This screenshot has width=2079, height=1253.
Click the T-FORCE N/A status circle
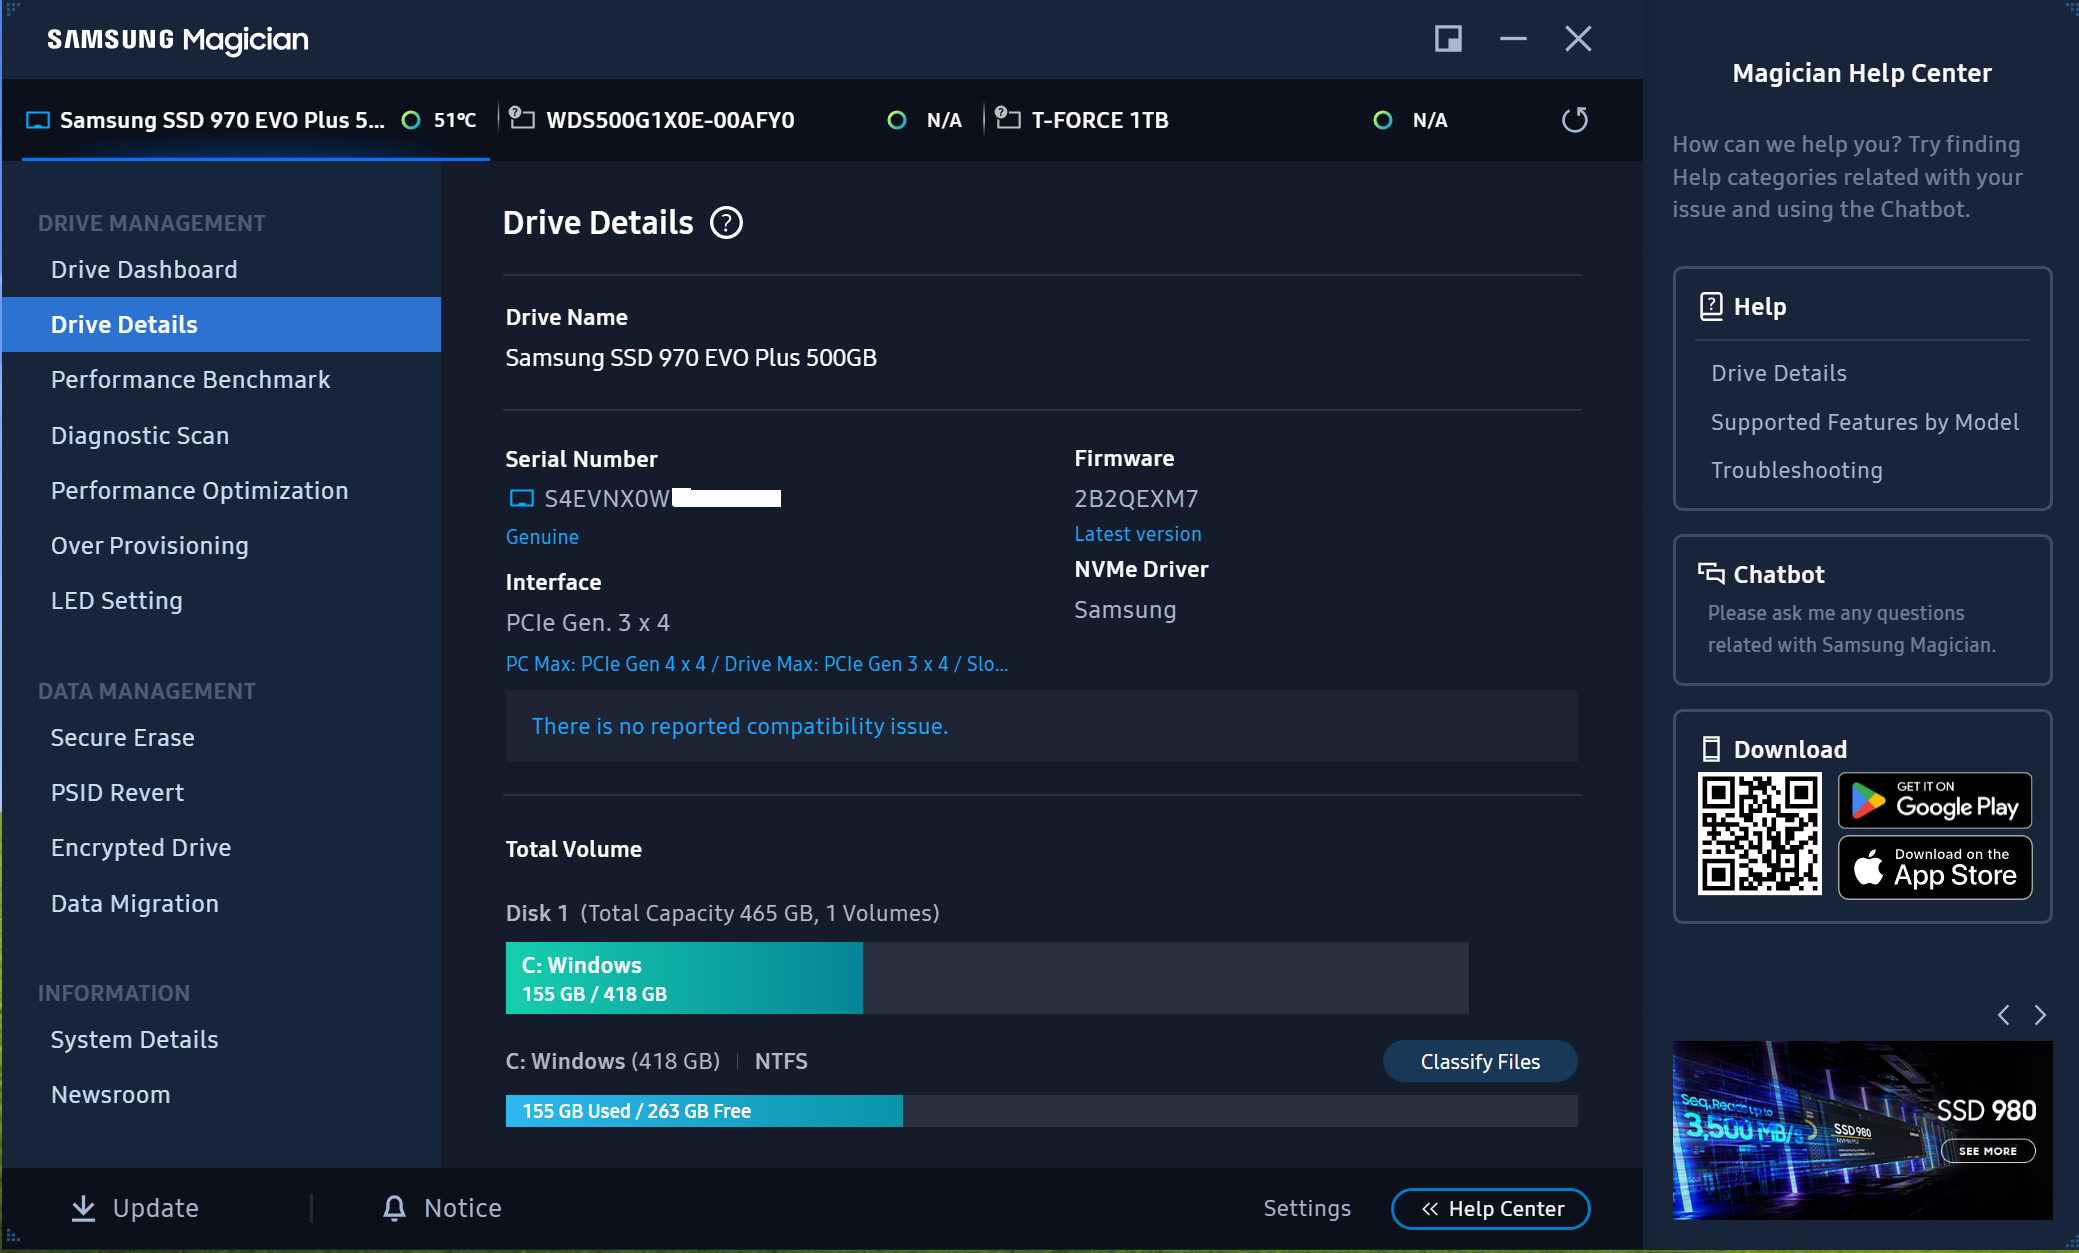click(1383, 120)
